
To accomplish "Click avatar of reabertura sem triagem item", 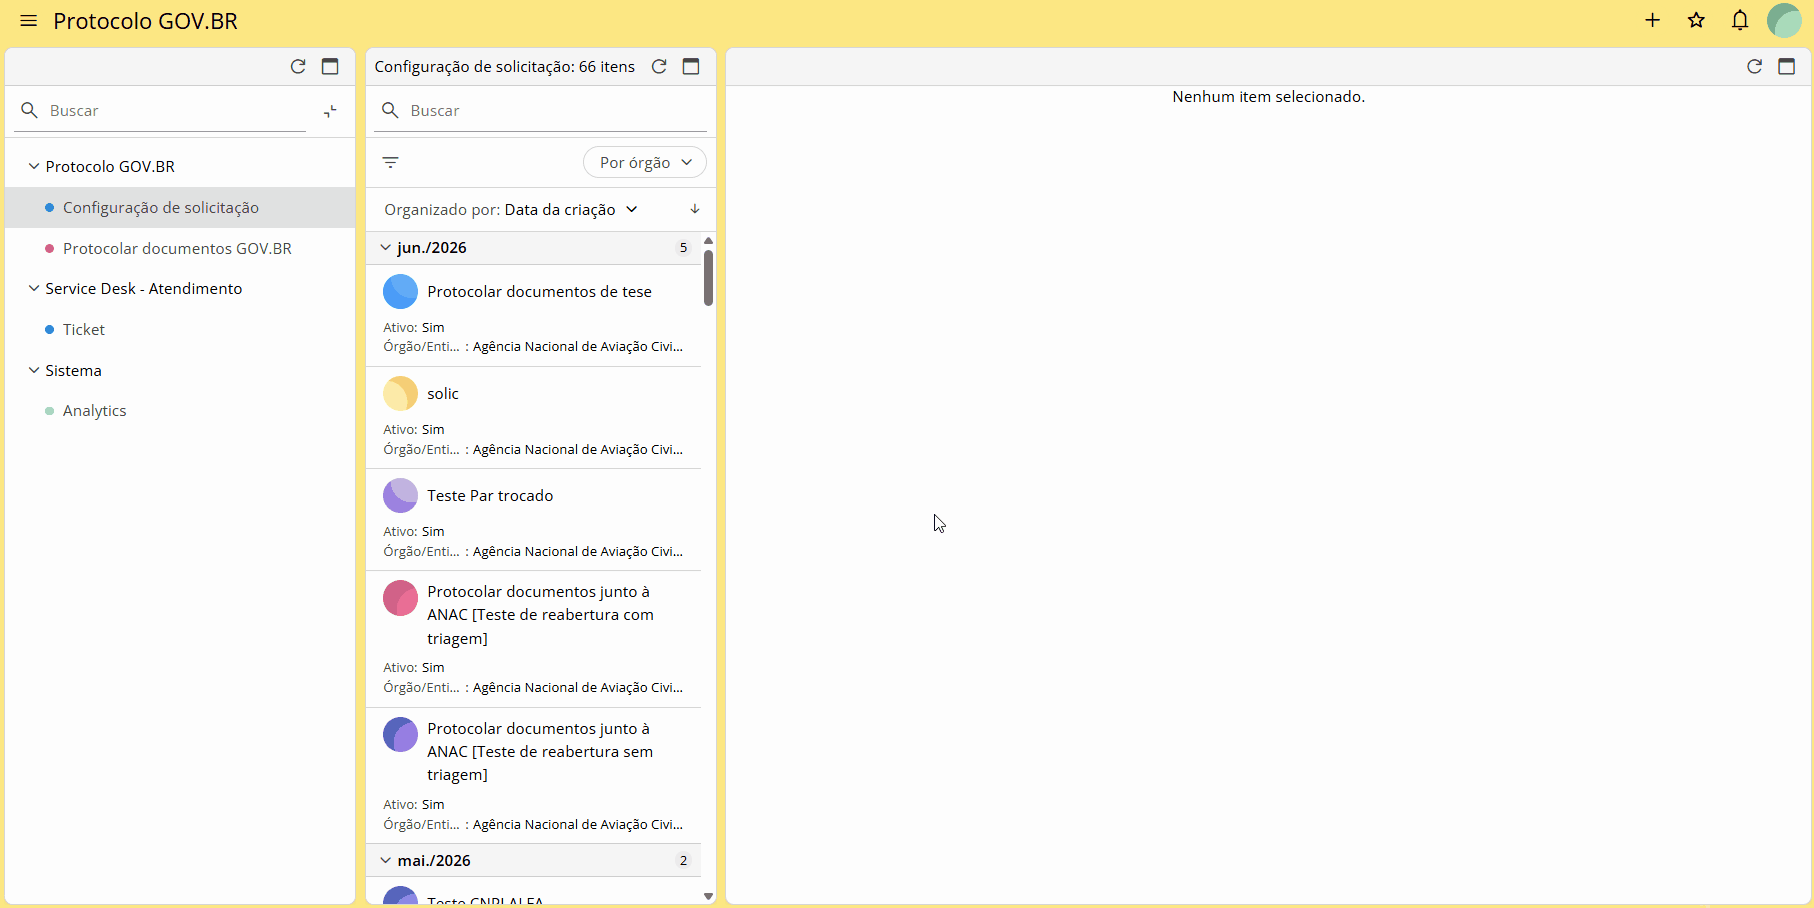I will 400,734.
